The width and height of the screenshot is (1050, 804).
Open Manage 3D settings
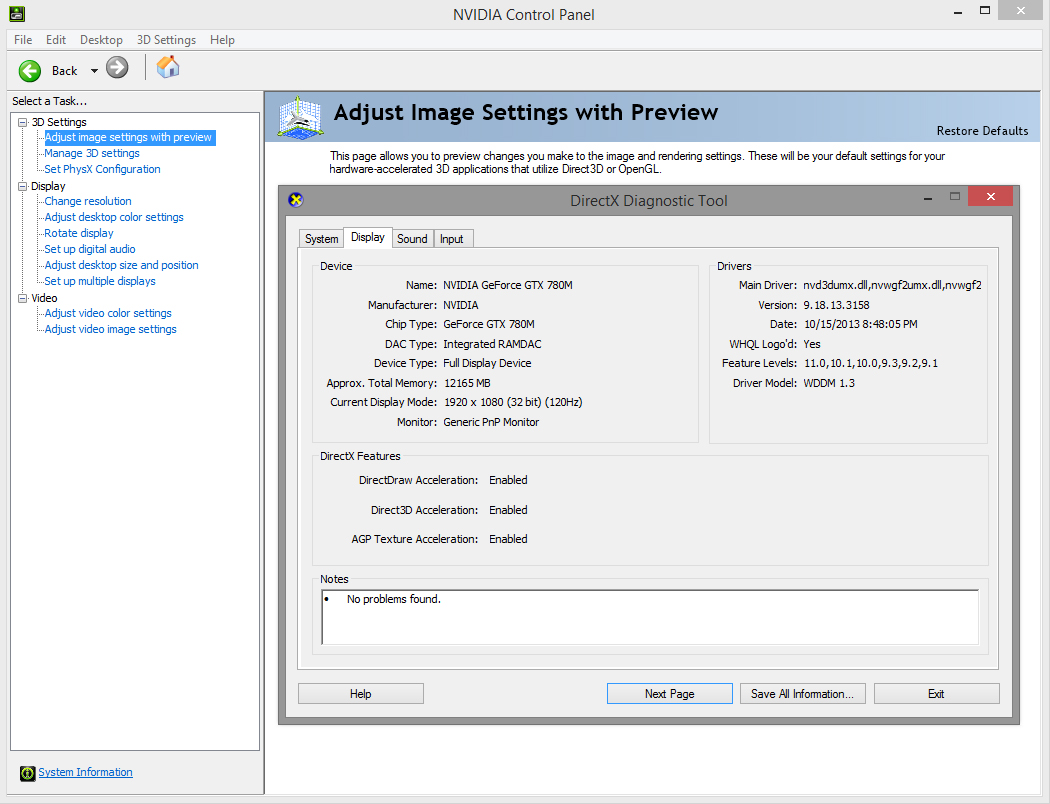92,153
